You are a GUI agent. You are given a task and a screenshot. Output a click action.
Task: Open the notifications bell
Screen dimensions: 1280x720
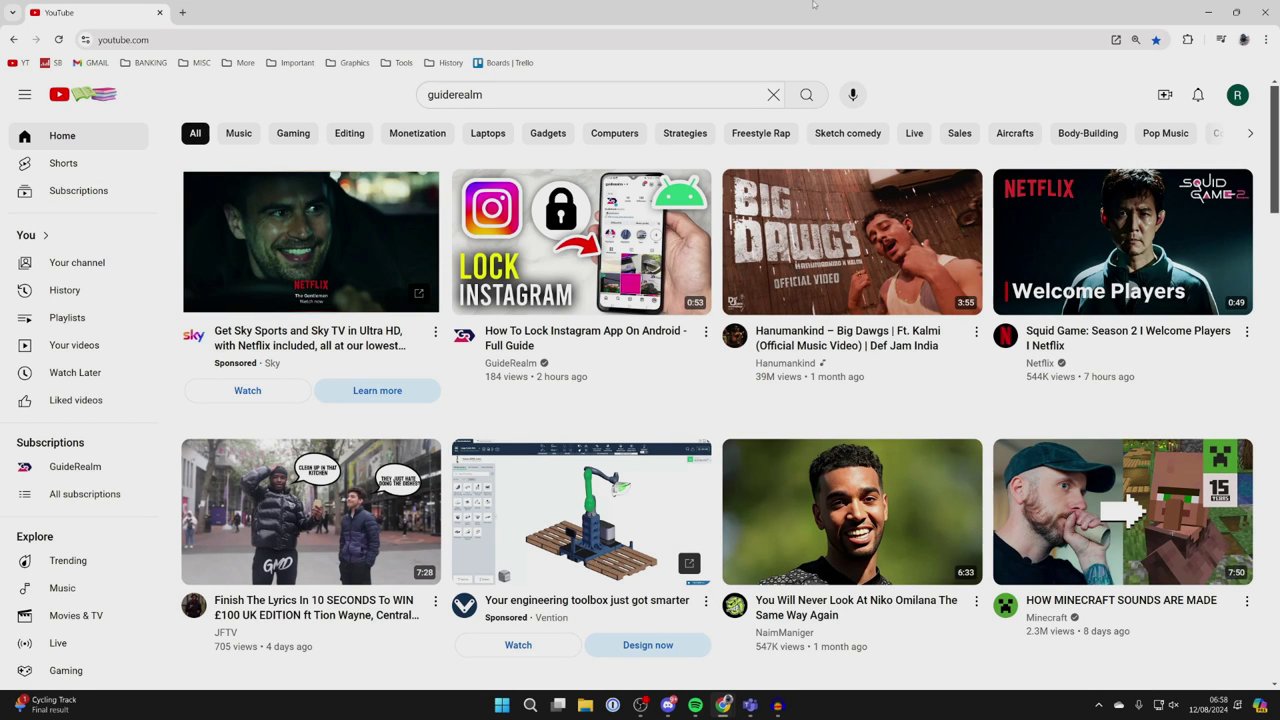tap(1198, 94)
